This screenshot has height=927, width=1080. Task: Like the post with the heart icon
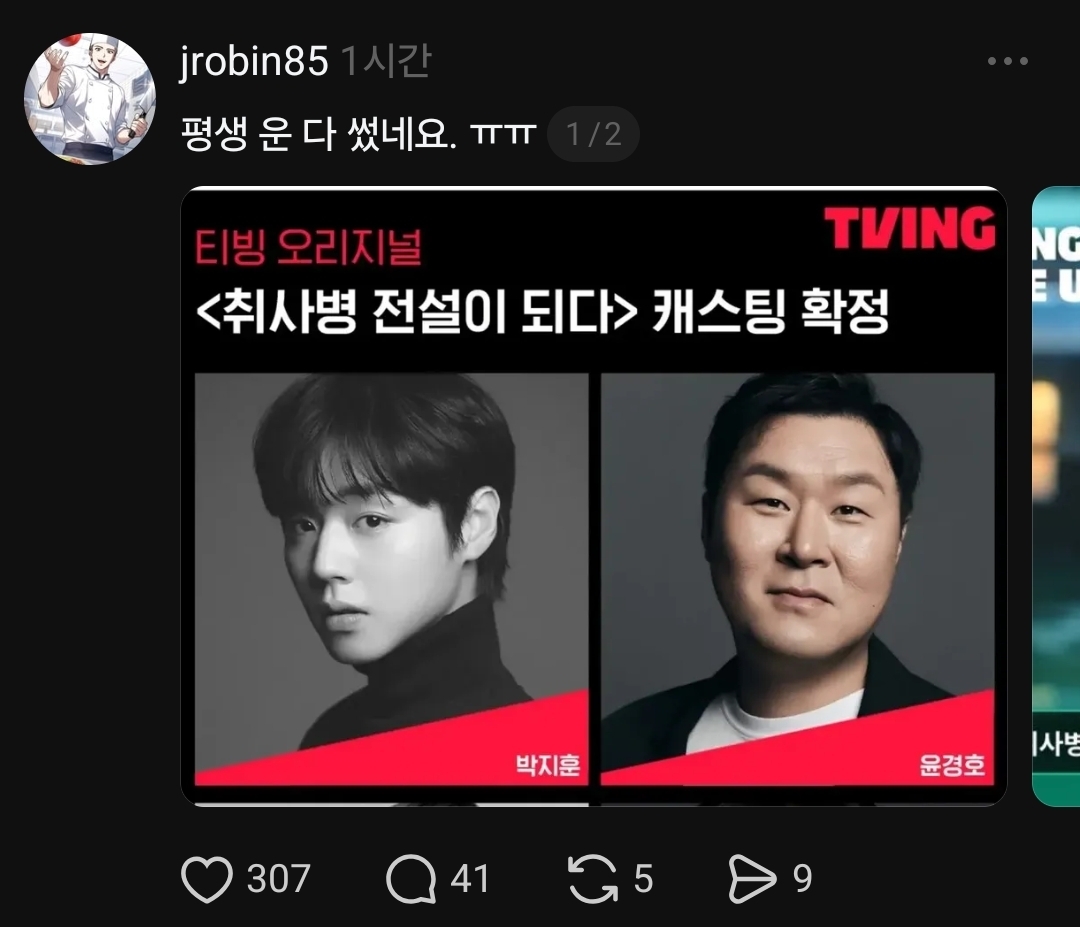[207, 879]
